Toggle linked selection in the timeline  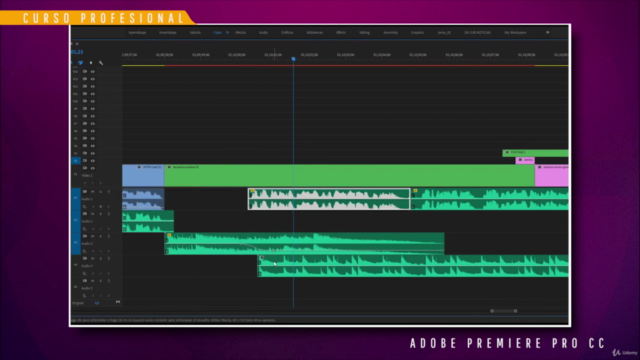pos(80,63)
